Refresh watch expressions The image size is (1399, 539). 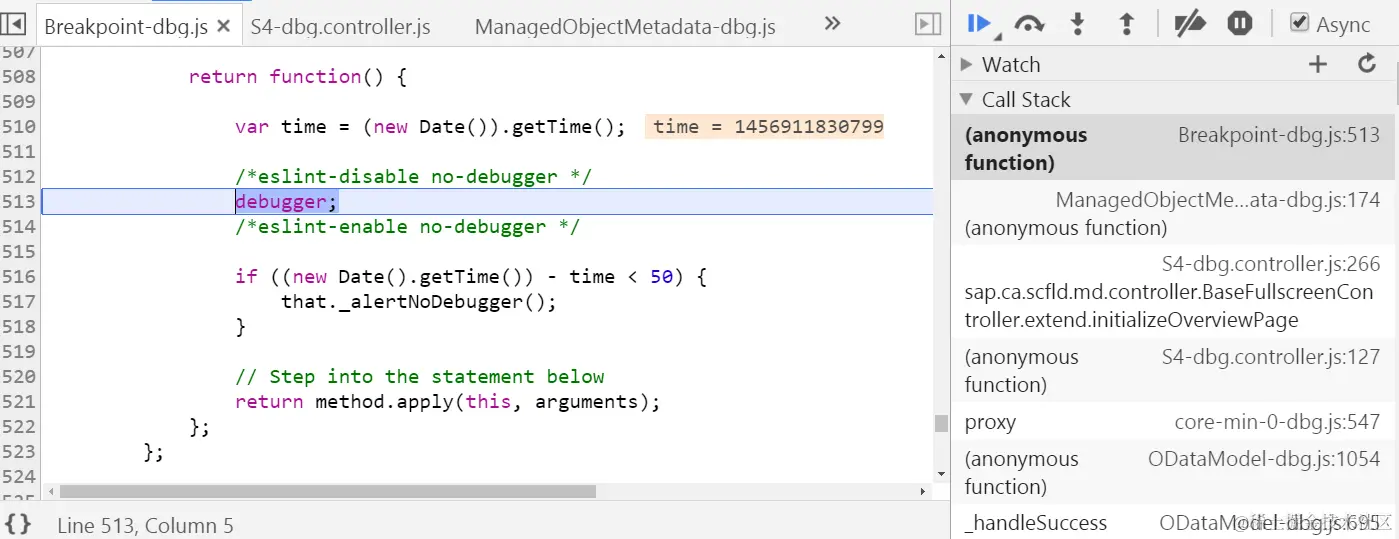1367,64
